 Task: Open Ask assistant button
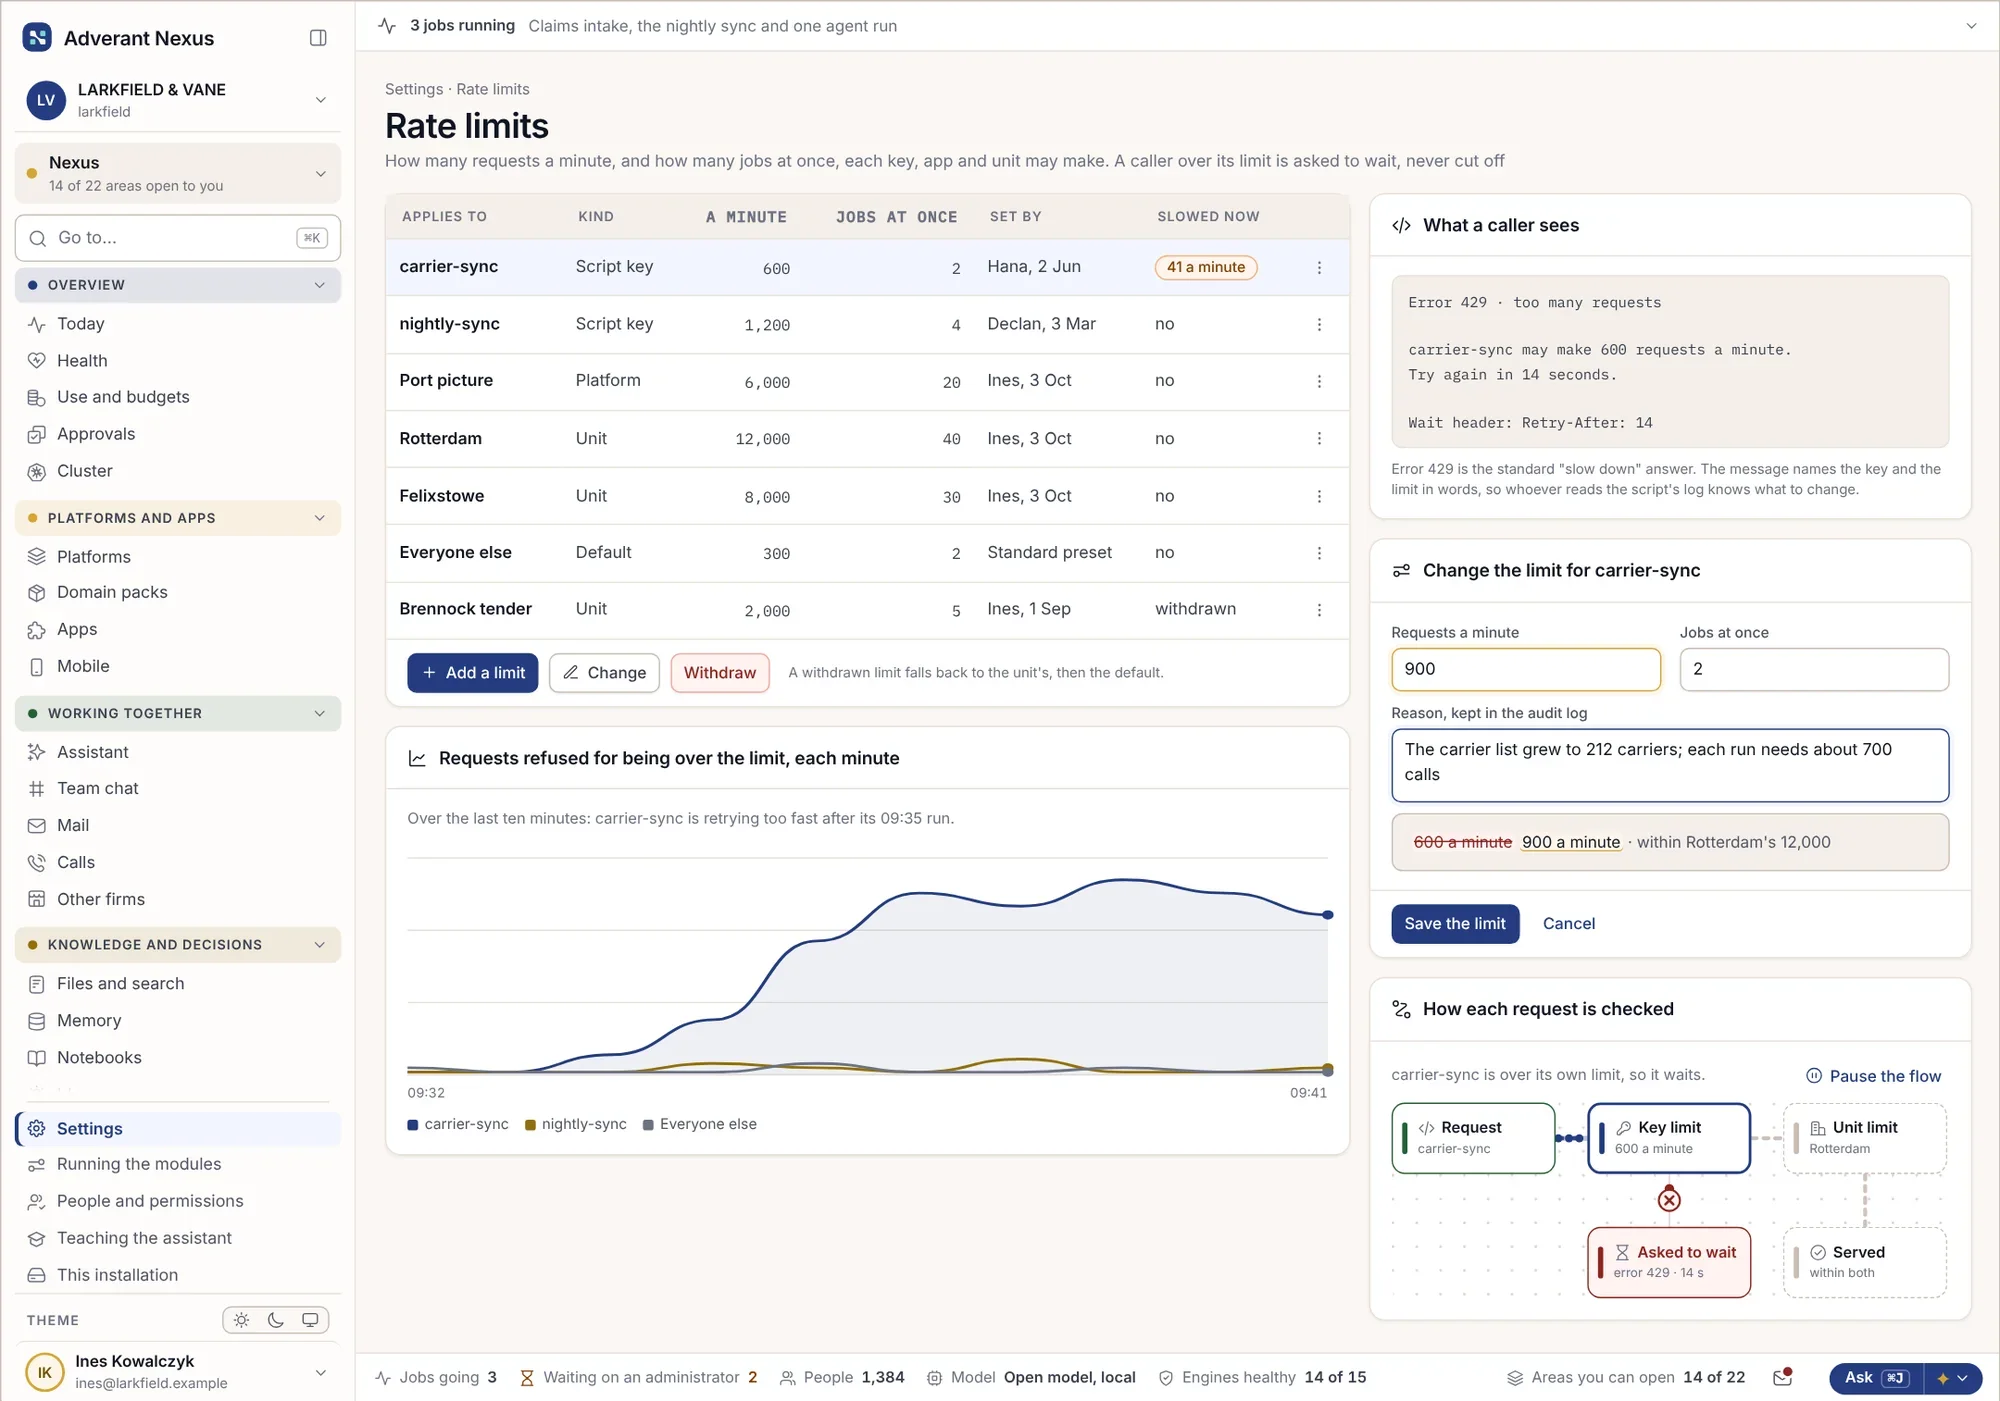tap(1874, 1378)
